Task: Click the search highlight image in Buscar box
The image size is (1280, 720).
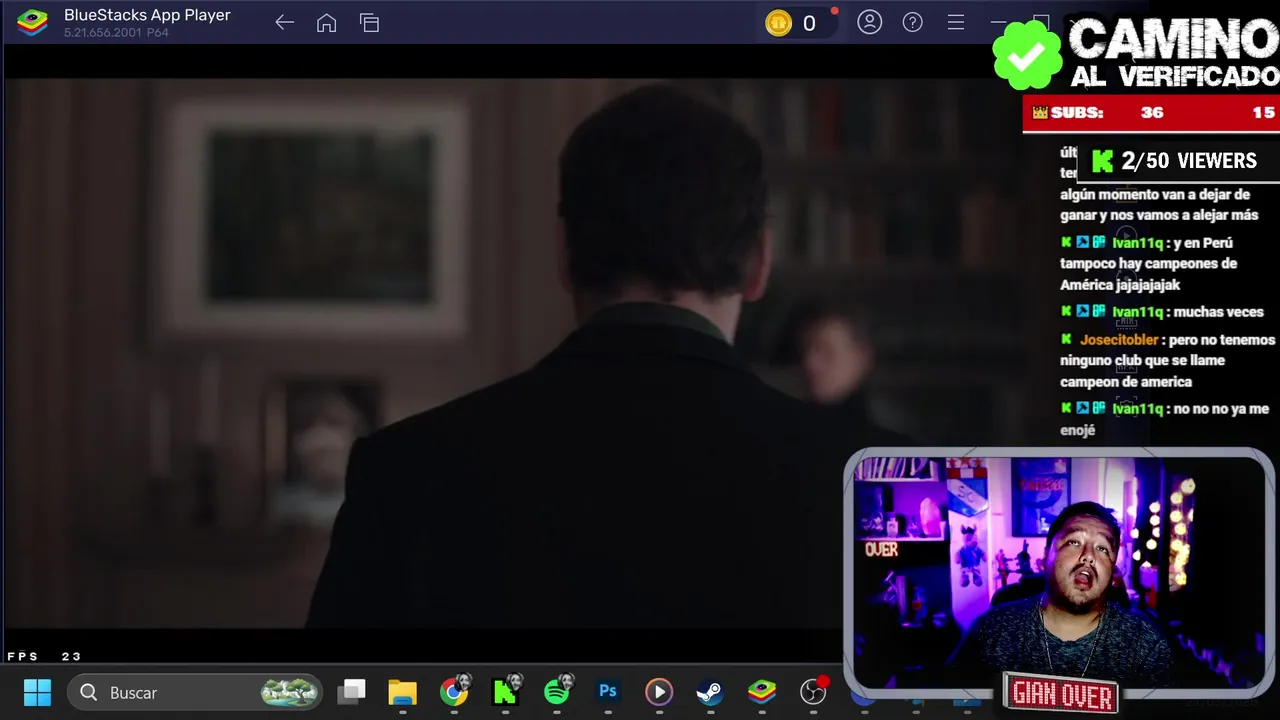Action: (289, 692)
